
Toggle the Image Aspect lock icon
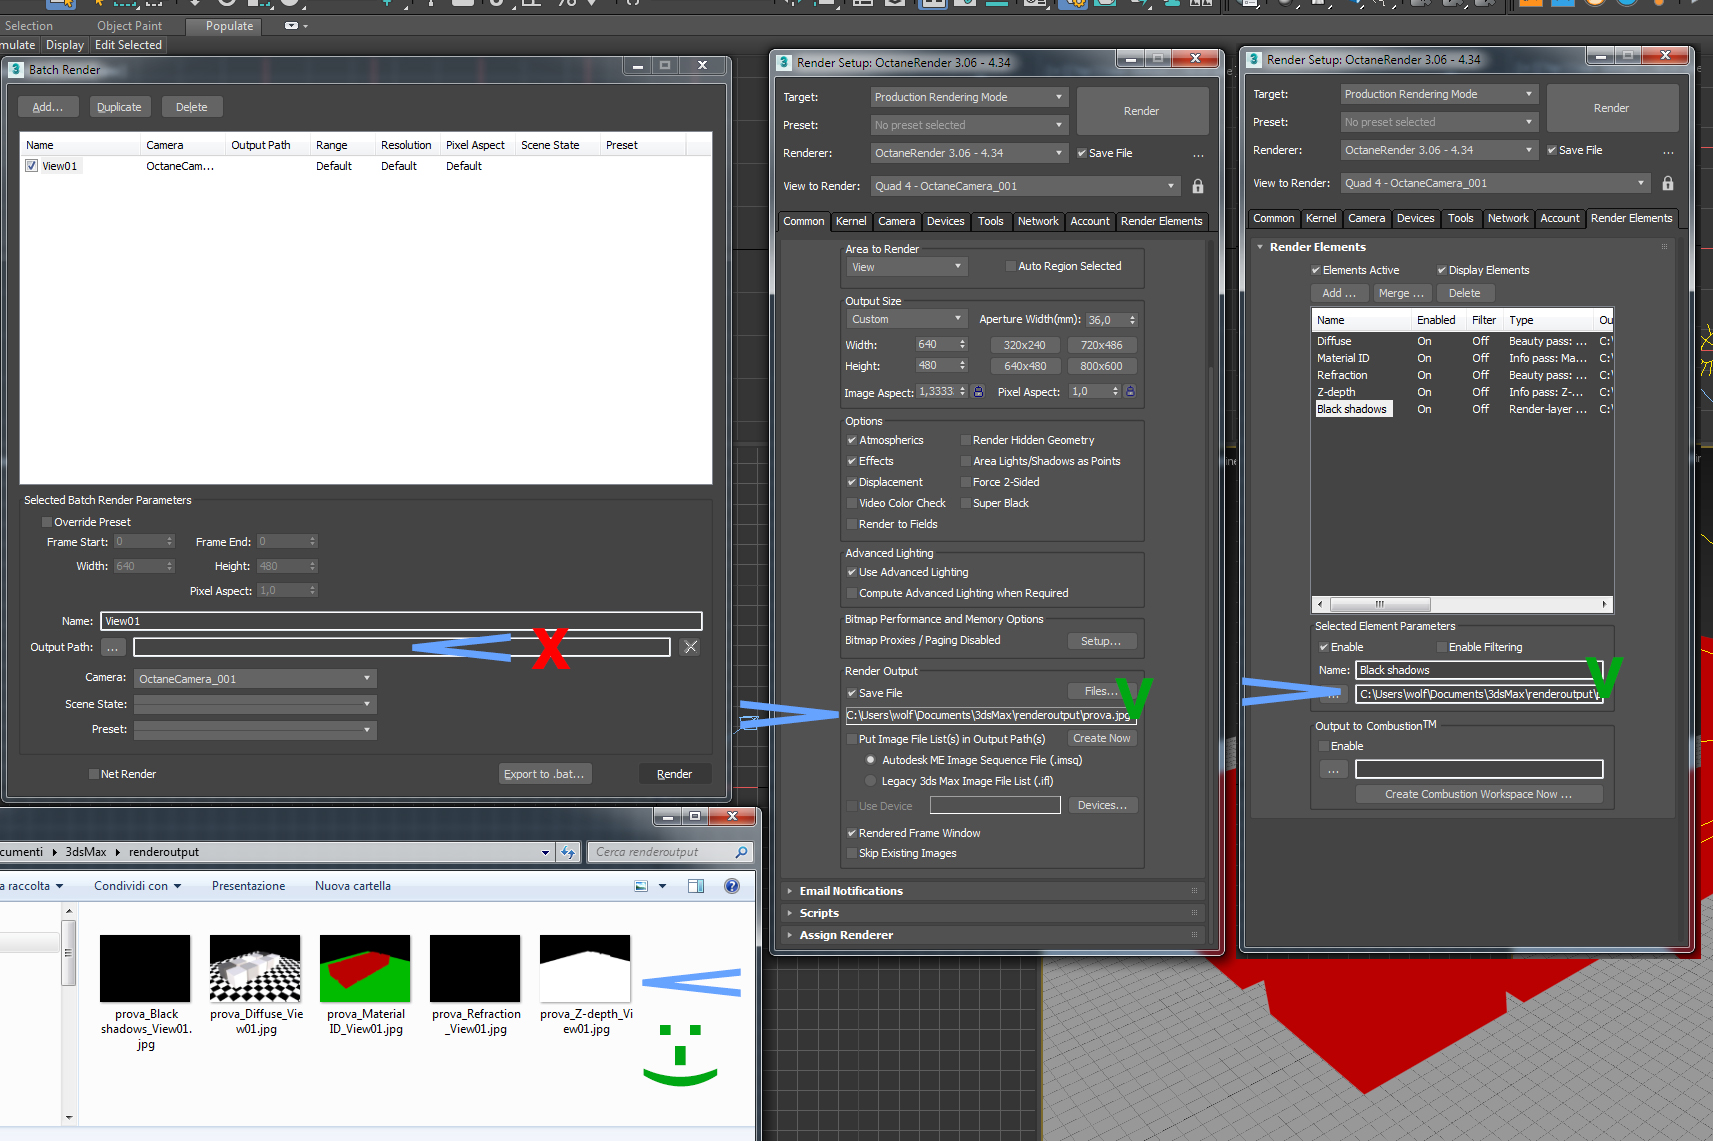978,392
